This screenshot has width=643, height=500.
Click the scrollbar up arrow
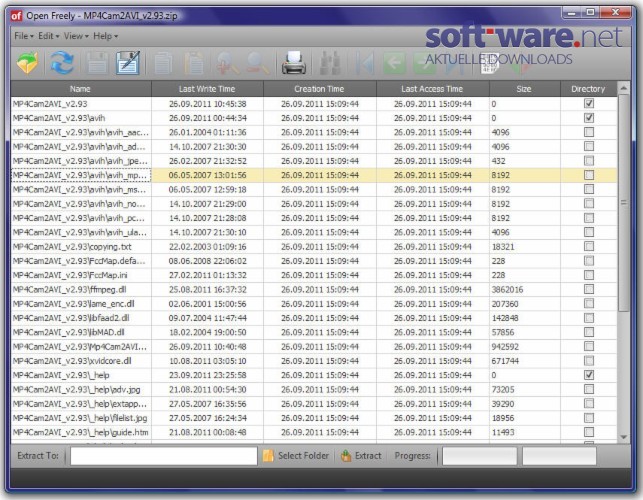(623, 88)
